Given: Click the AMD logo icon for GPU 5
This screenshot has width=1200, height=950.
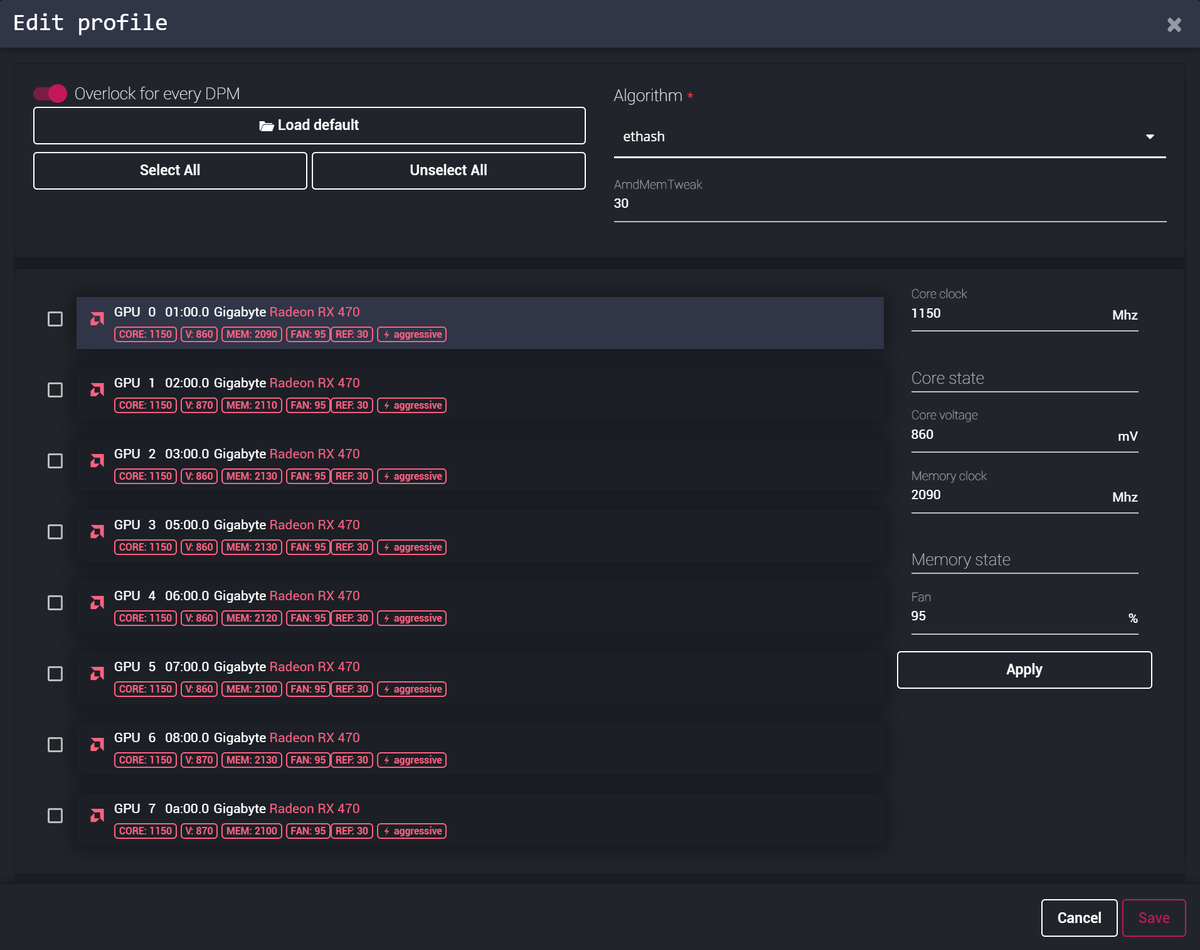Looking at the screenshot, I should (97, 674).
